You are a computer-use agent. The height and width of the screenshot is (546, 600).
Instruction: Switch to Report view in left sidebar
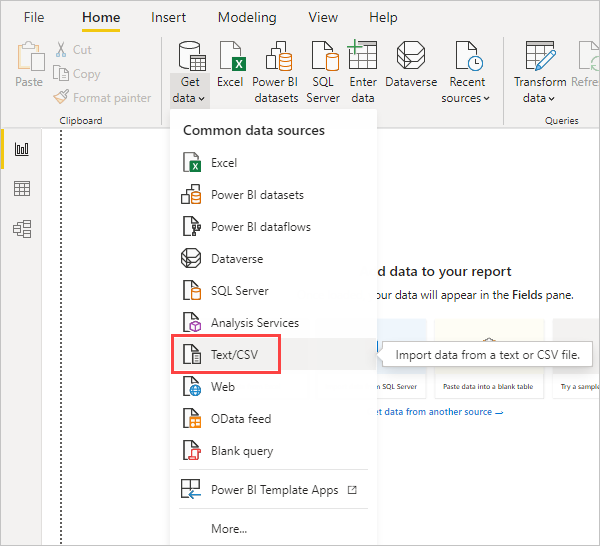pos(22,149)
